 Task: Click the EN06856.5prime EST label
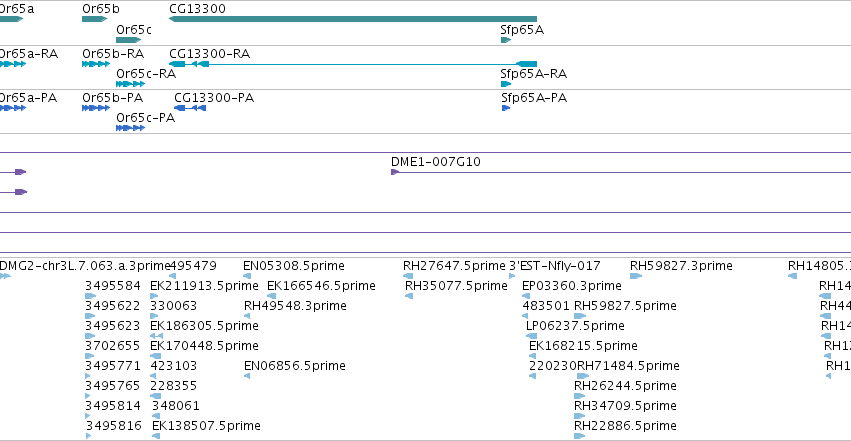[x=295, y=366]
